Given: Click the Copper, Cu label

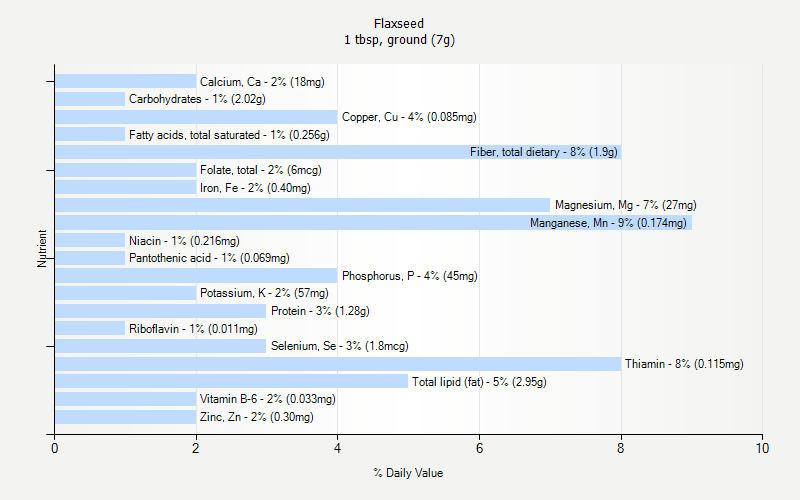Looking at the screenshot, I should coord(409,117).
